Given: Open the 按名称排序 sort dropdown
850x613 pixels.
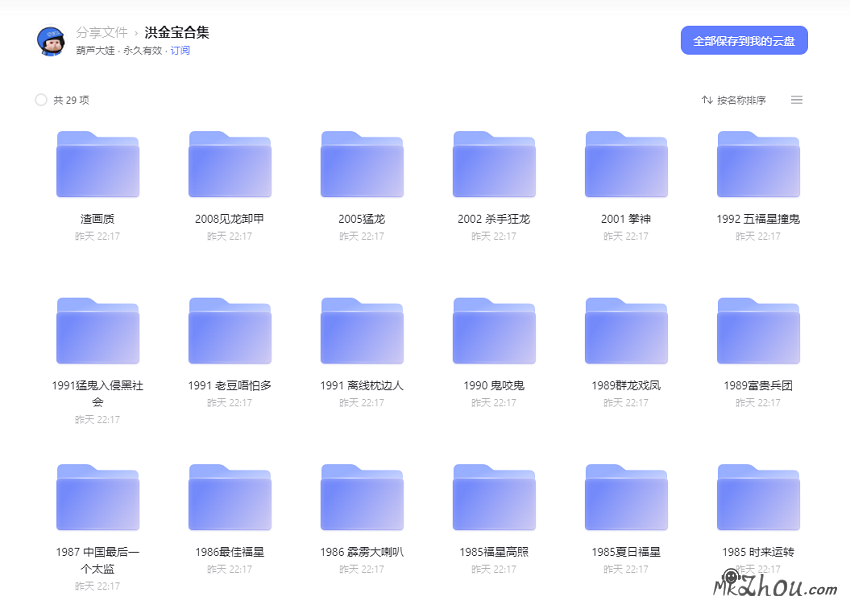Looking at the screenshot, I should (735, 100).
